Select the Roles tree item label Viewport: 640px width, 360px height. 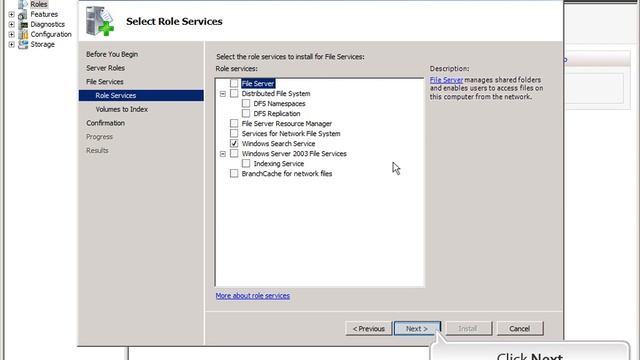coord(39,4)
